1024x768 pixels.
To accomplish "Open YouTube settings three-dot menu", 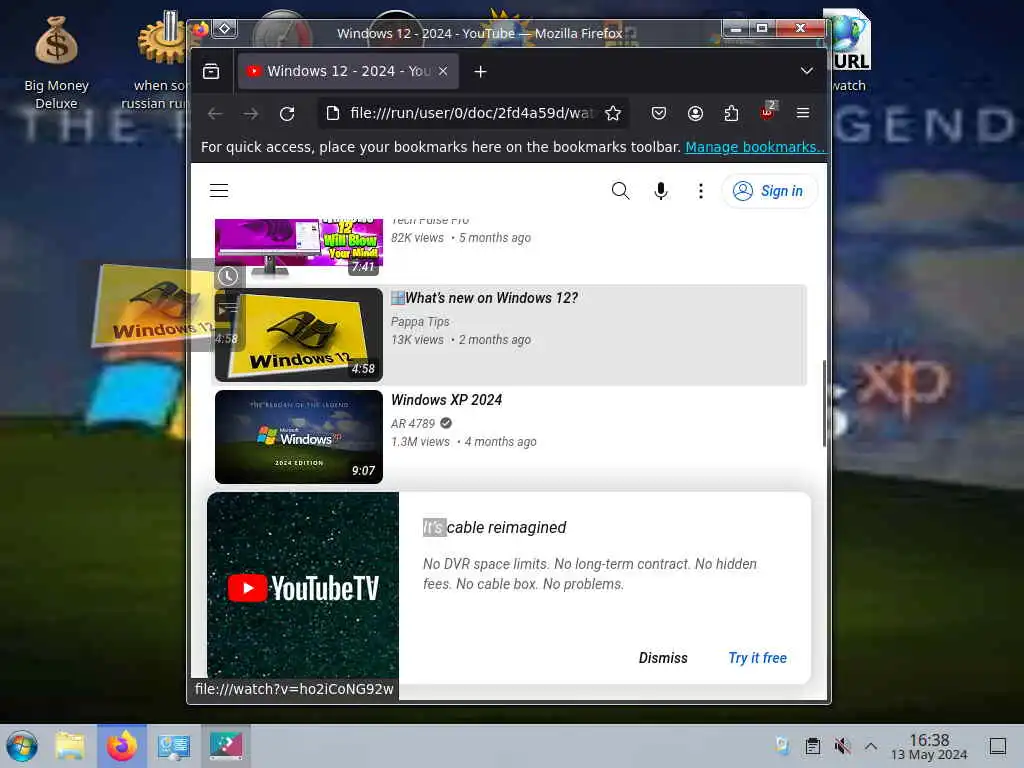I will [701, 191].
